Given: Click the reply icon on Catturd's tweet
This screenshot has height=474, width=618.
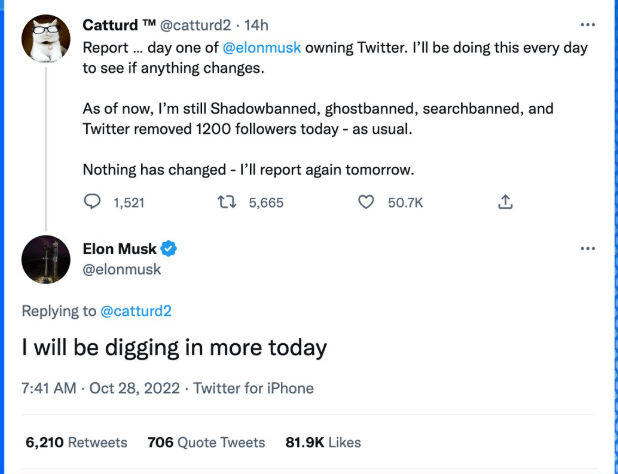Looking at the screenshot, I should [x=93, y=202].
